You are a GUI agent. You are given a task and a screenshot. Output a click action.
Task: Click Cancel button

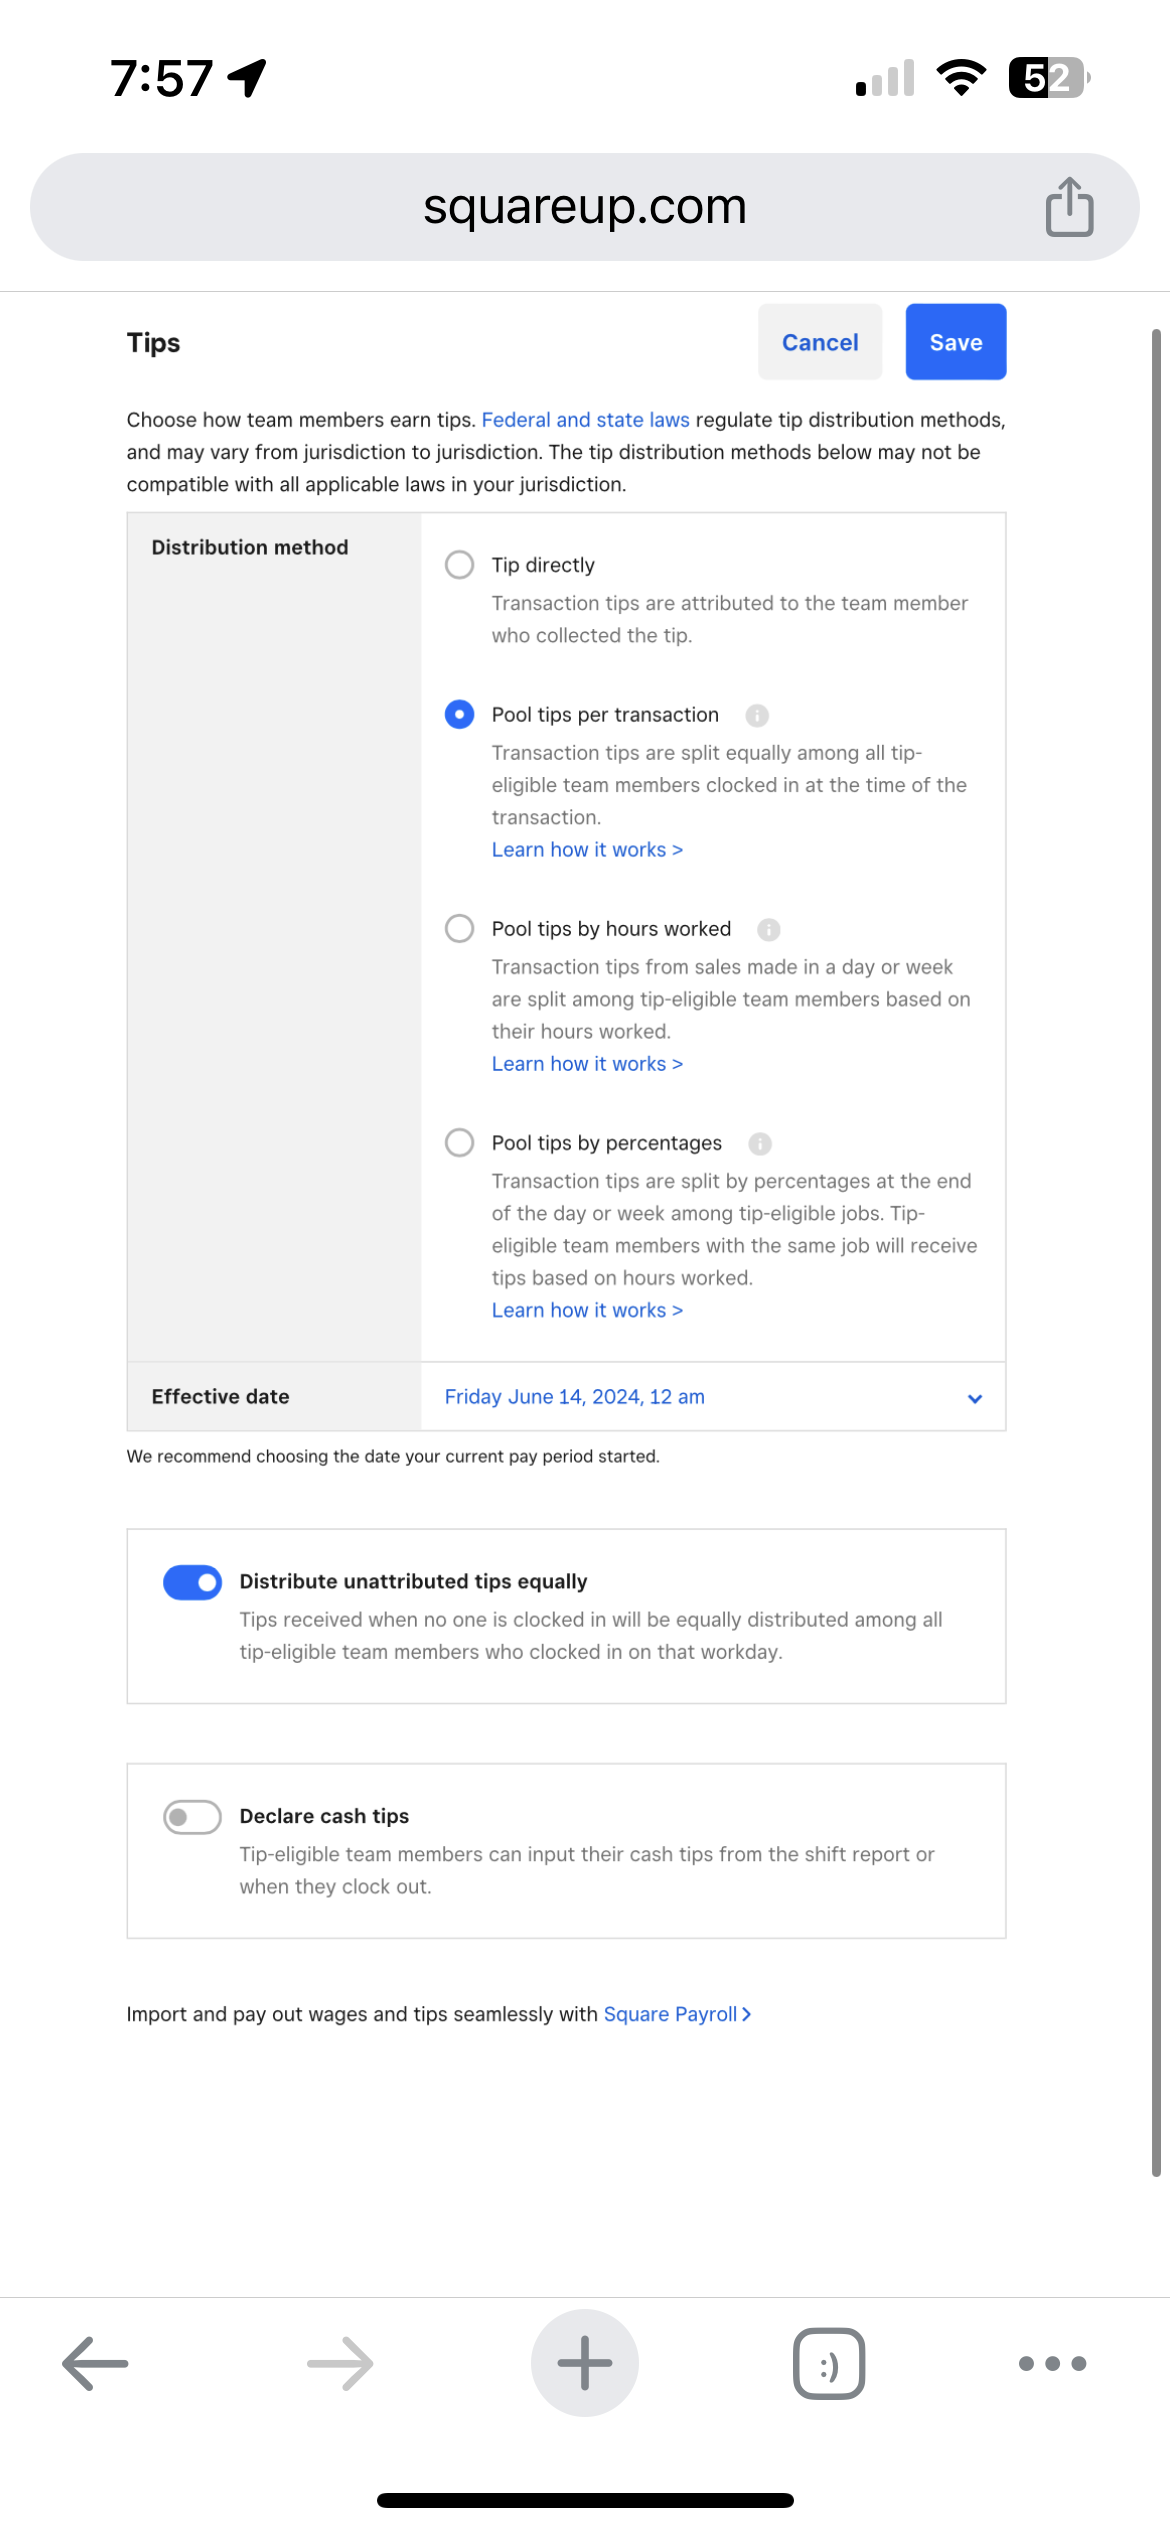click(820, 342)
